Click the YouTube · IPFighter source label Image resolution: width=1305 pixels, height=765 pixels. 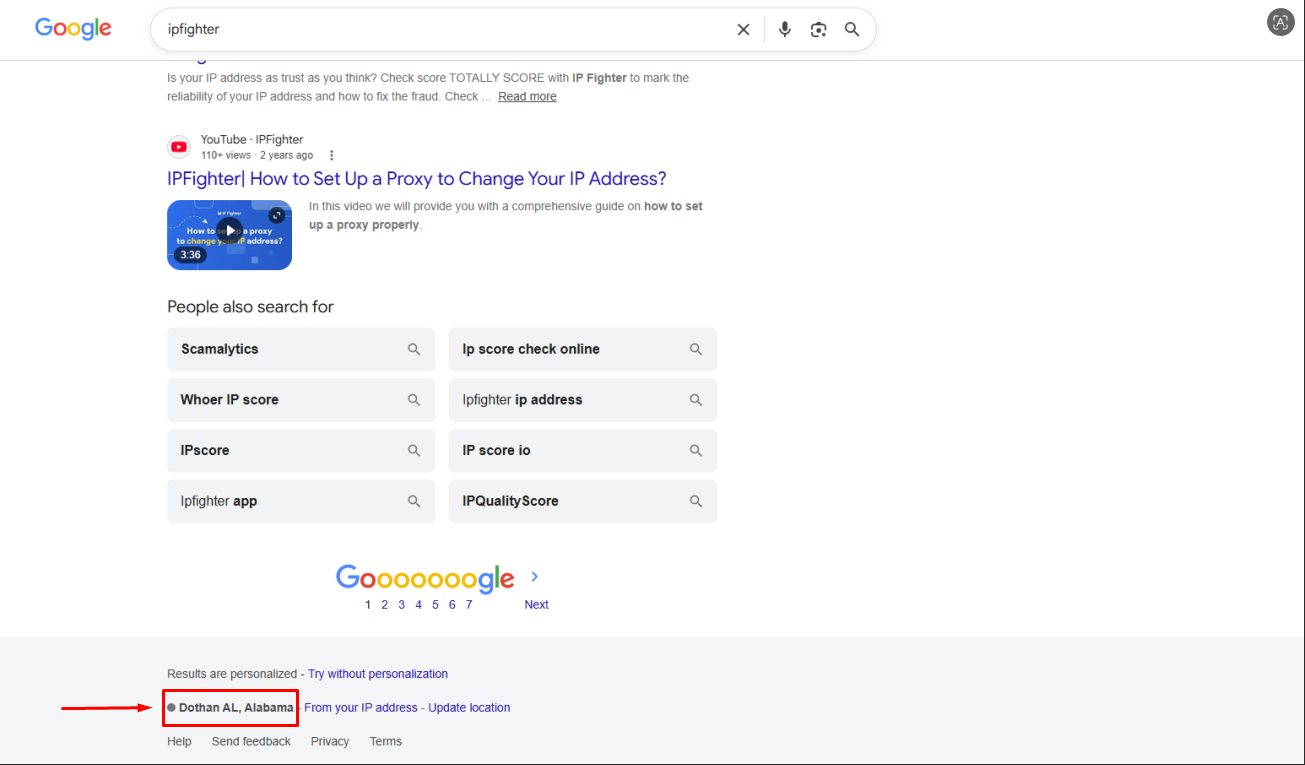pos(252,140)
